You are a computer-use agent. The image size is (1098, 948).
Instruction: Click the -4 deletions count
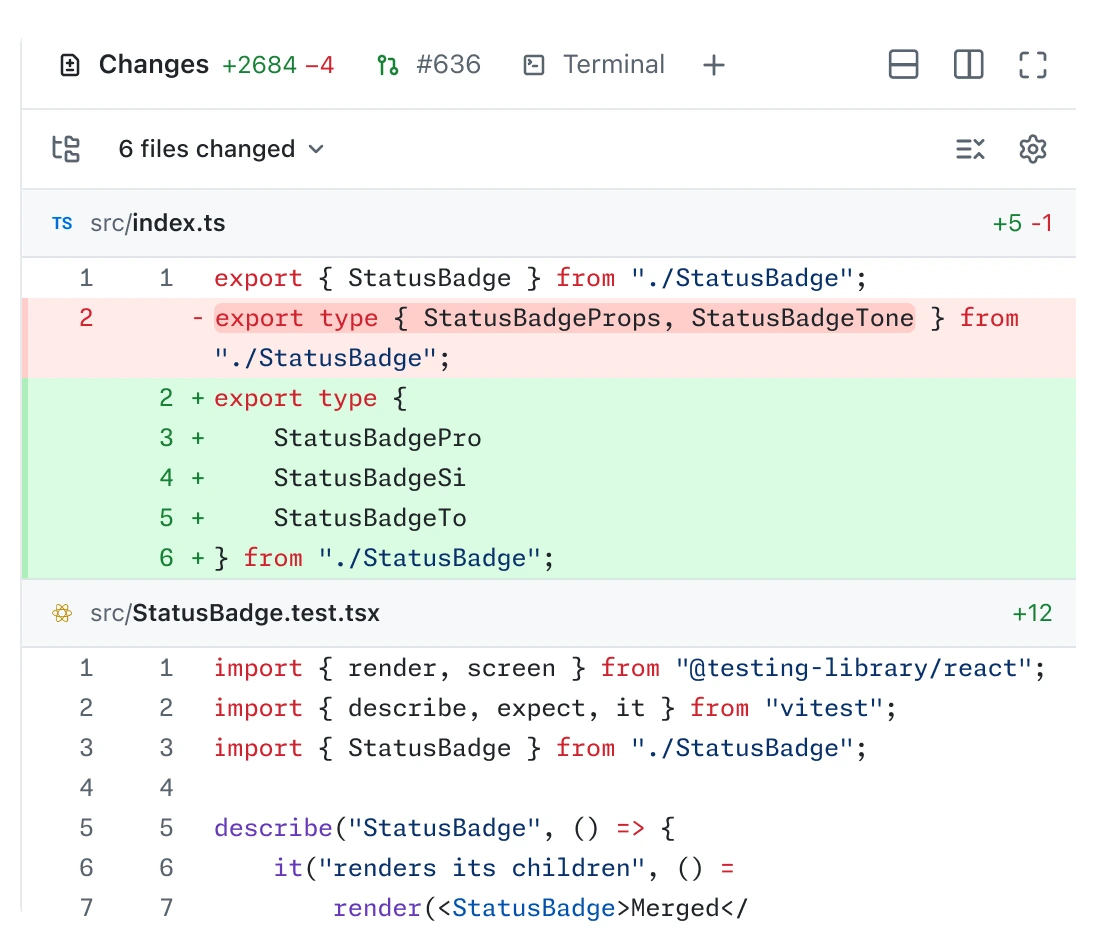coord(319,65)
